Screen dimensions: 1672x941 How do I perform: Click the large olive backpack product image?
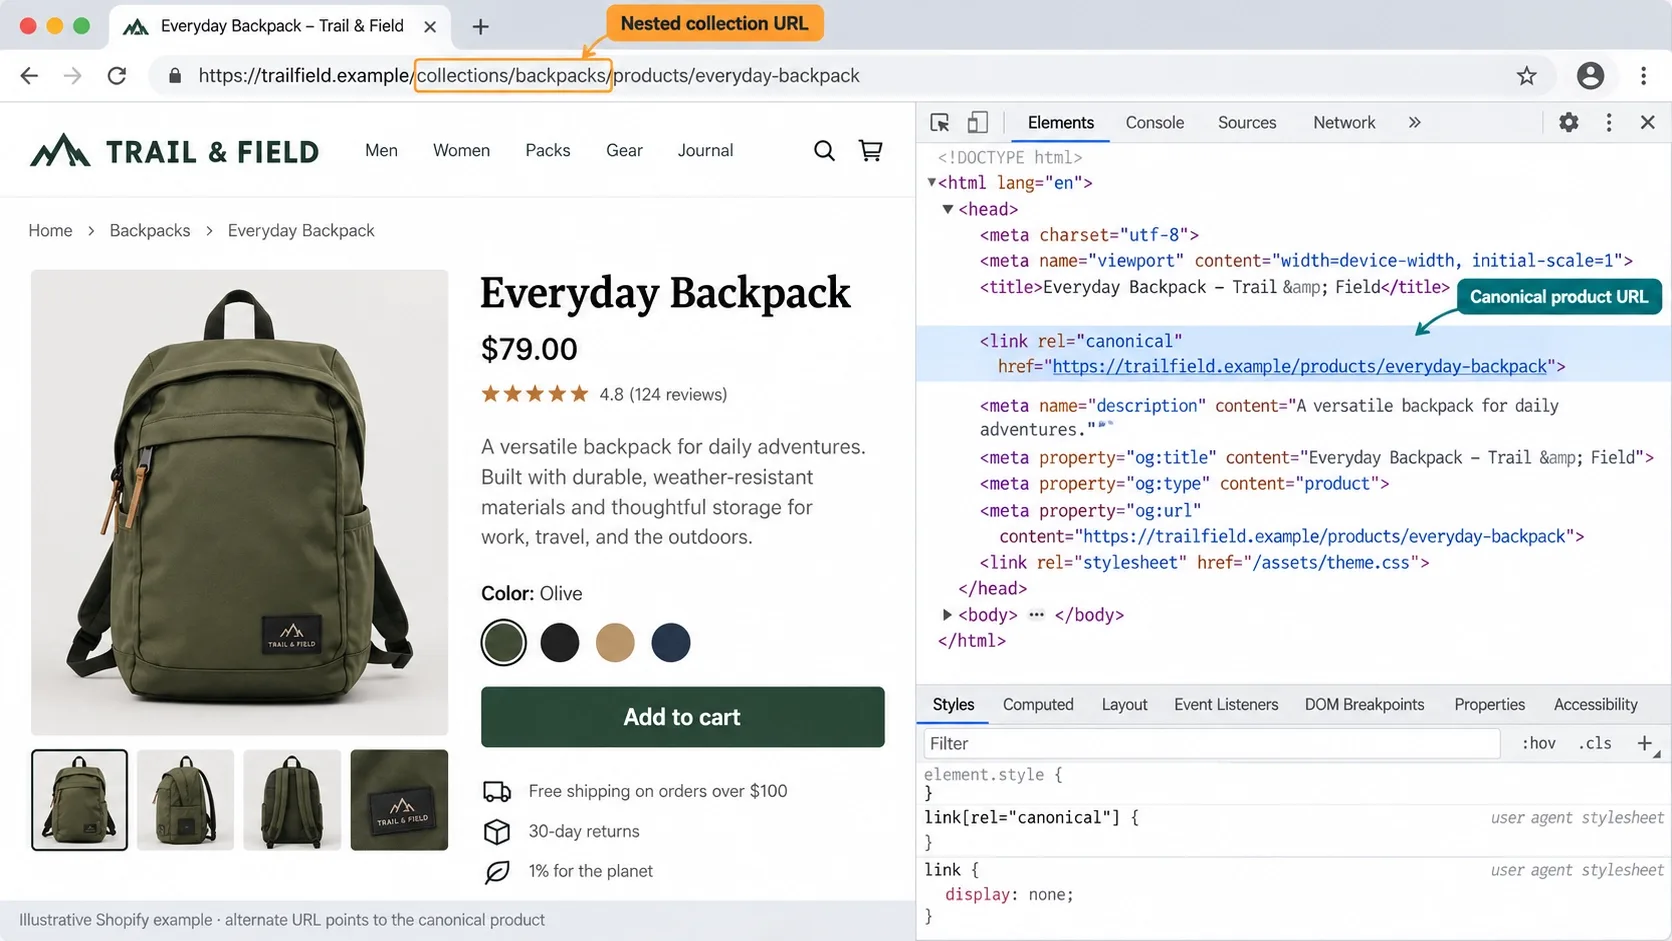click(x=240, y=503)
